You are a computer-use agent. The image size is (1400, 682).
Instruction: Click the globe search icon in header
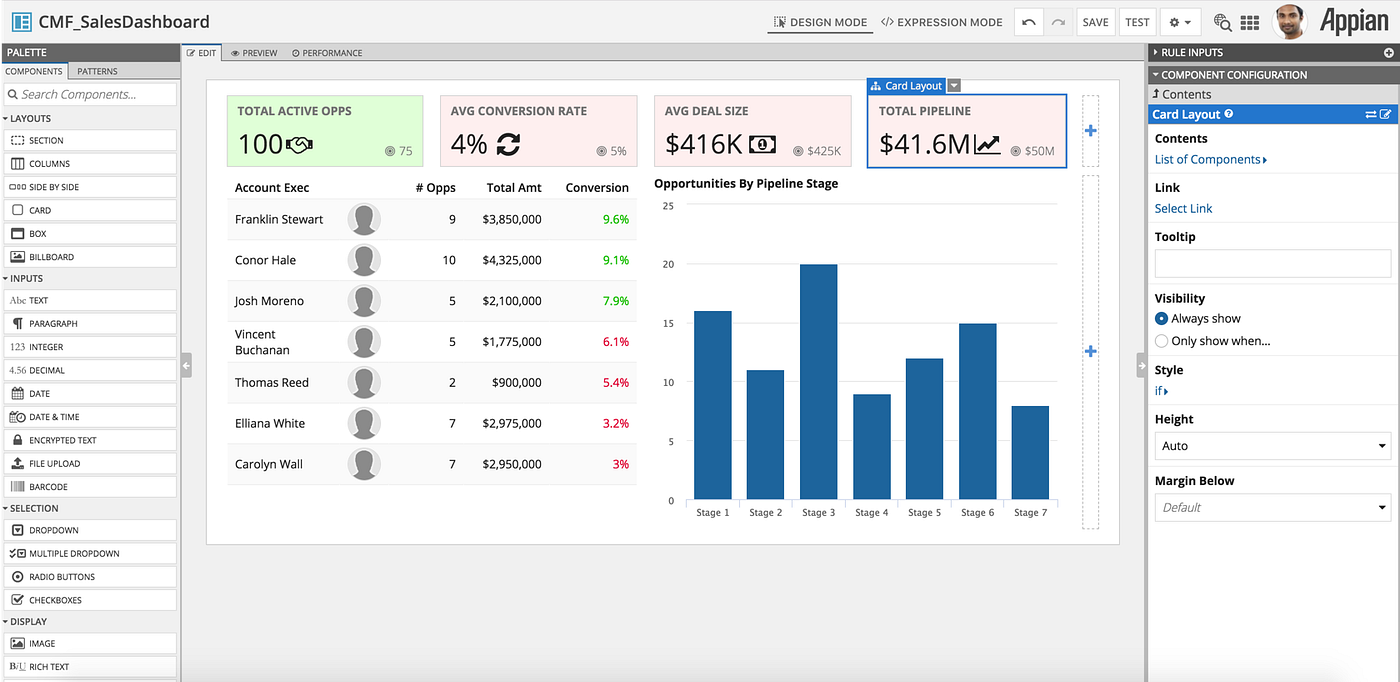[x=1222, y=22]
